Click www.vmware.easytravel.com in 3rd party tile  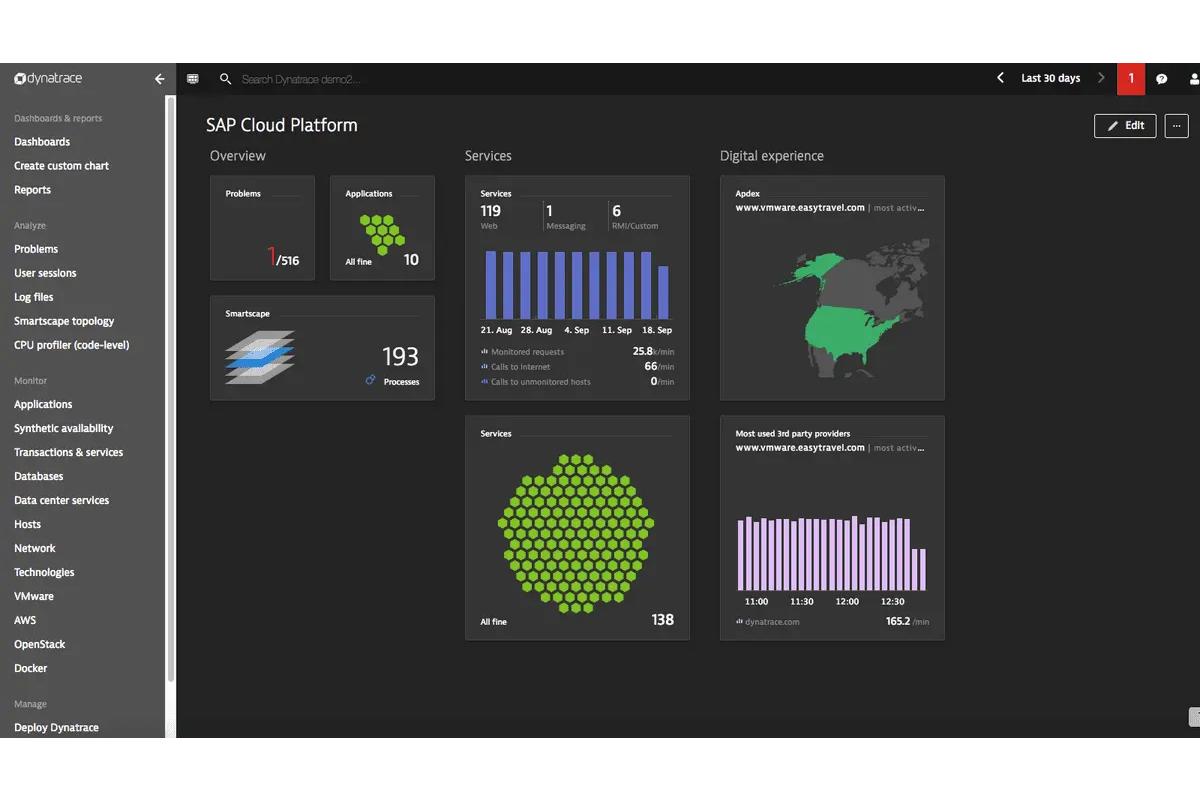(800, 448)
